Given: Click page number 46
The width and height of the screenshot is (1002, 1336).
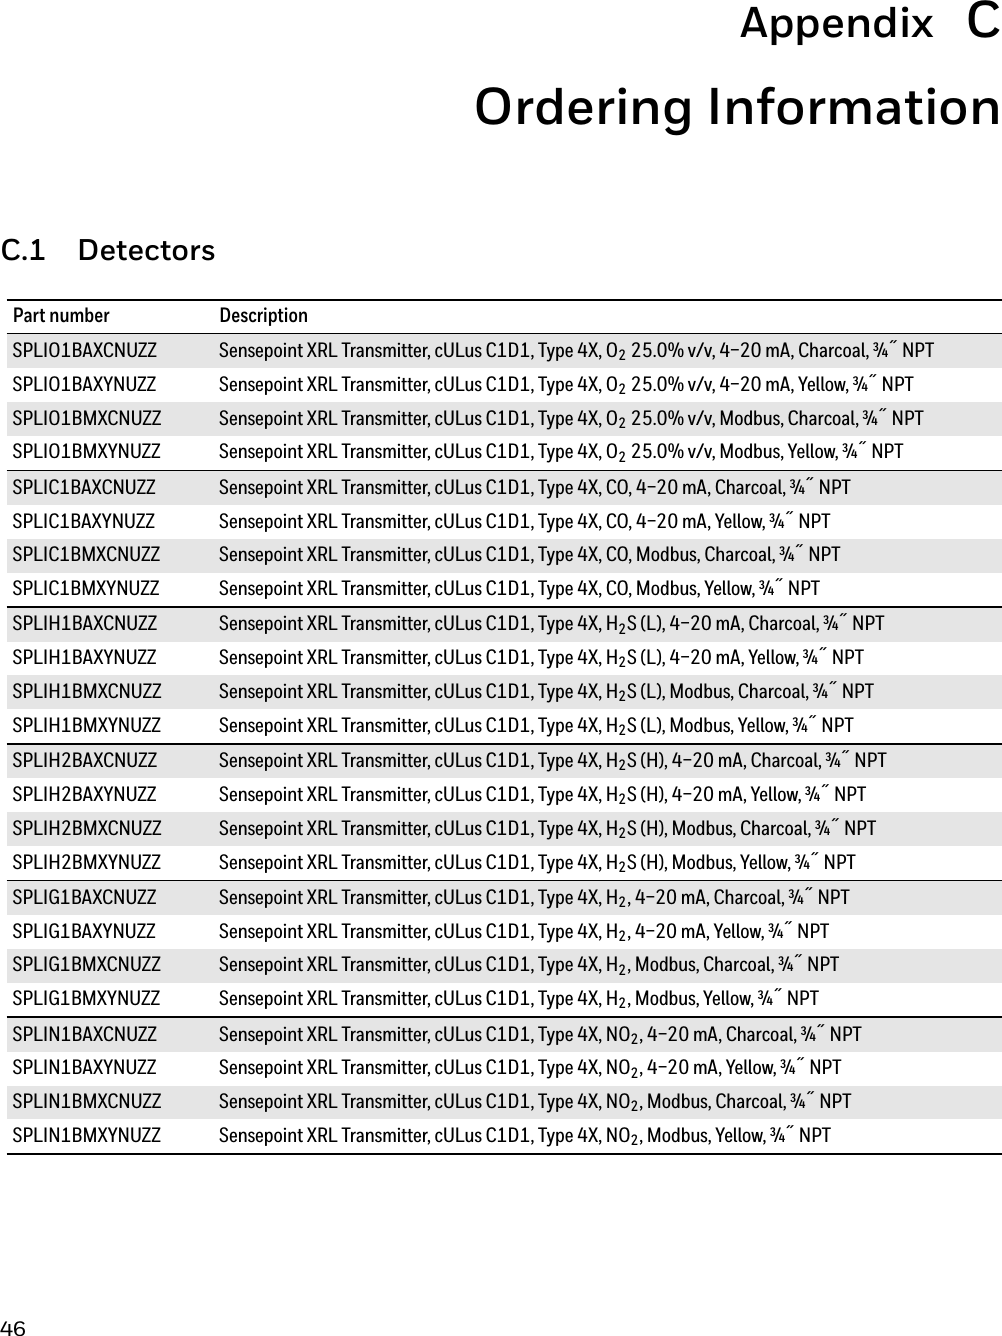Looking at the screenshot, I should point(13,1328).
